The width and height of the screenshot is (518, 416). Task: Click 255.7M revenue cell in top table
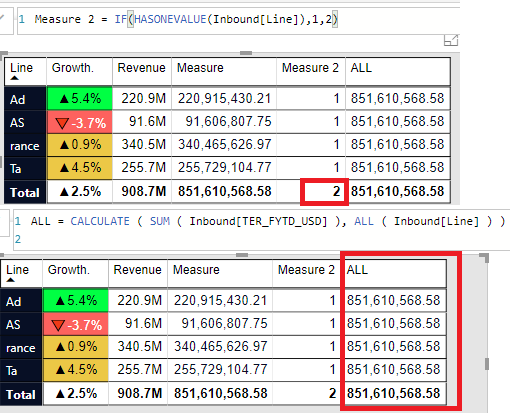point(142,167)
